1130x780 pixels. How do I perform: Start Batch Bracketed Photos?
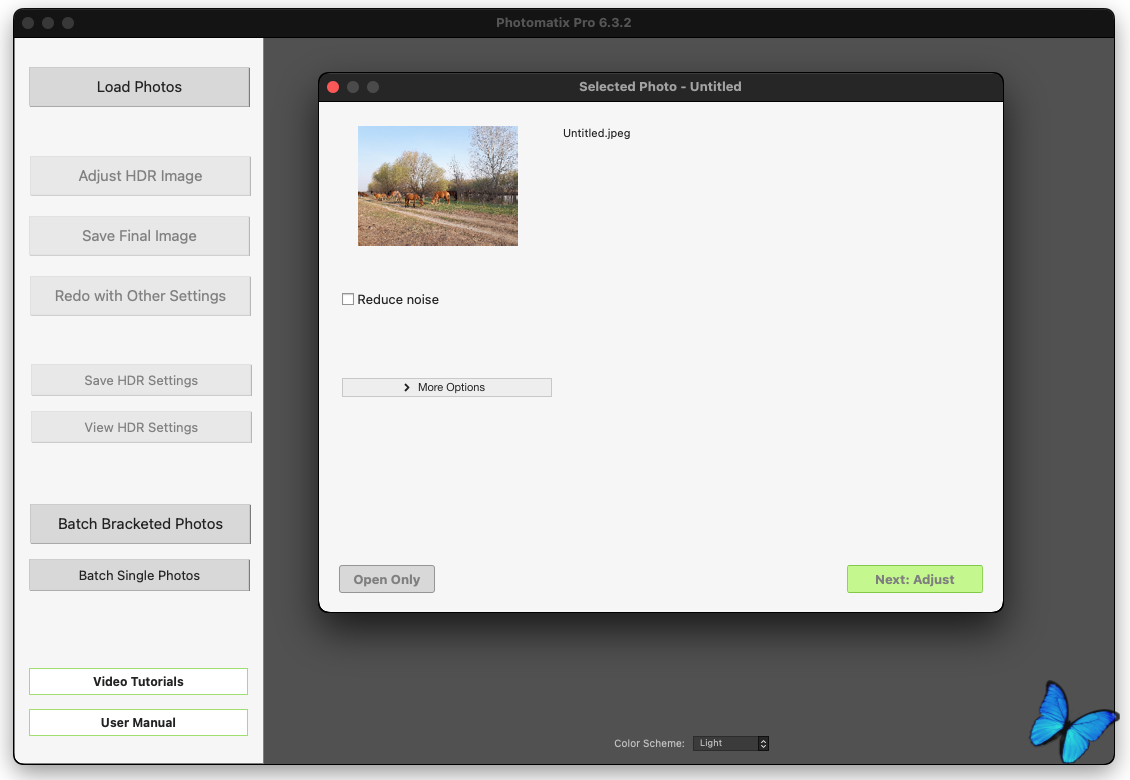click(x=140, y=524)
